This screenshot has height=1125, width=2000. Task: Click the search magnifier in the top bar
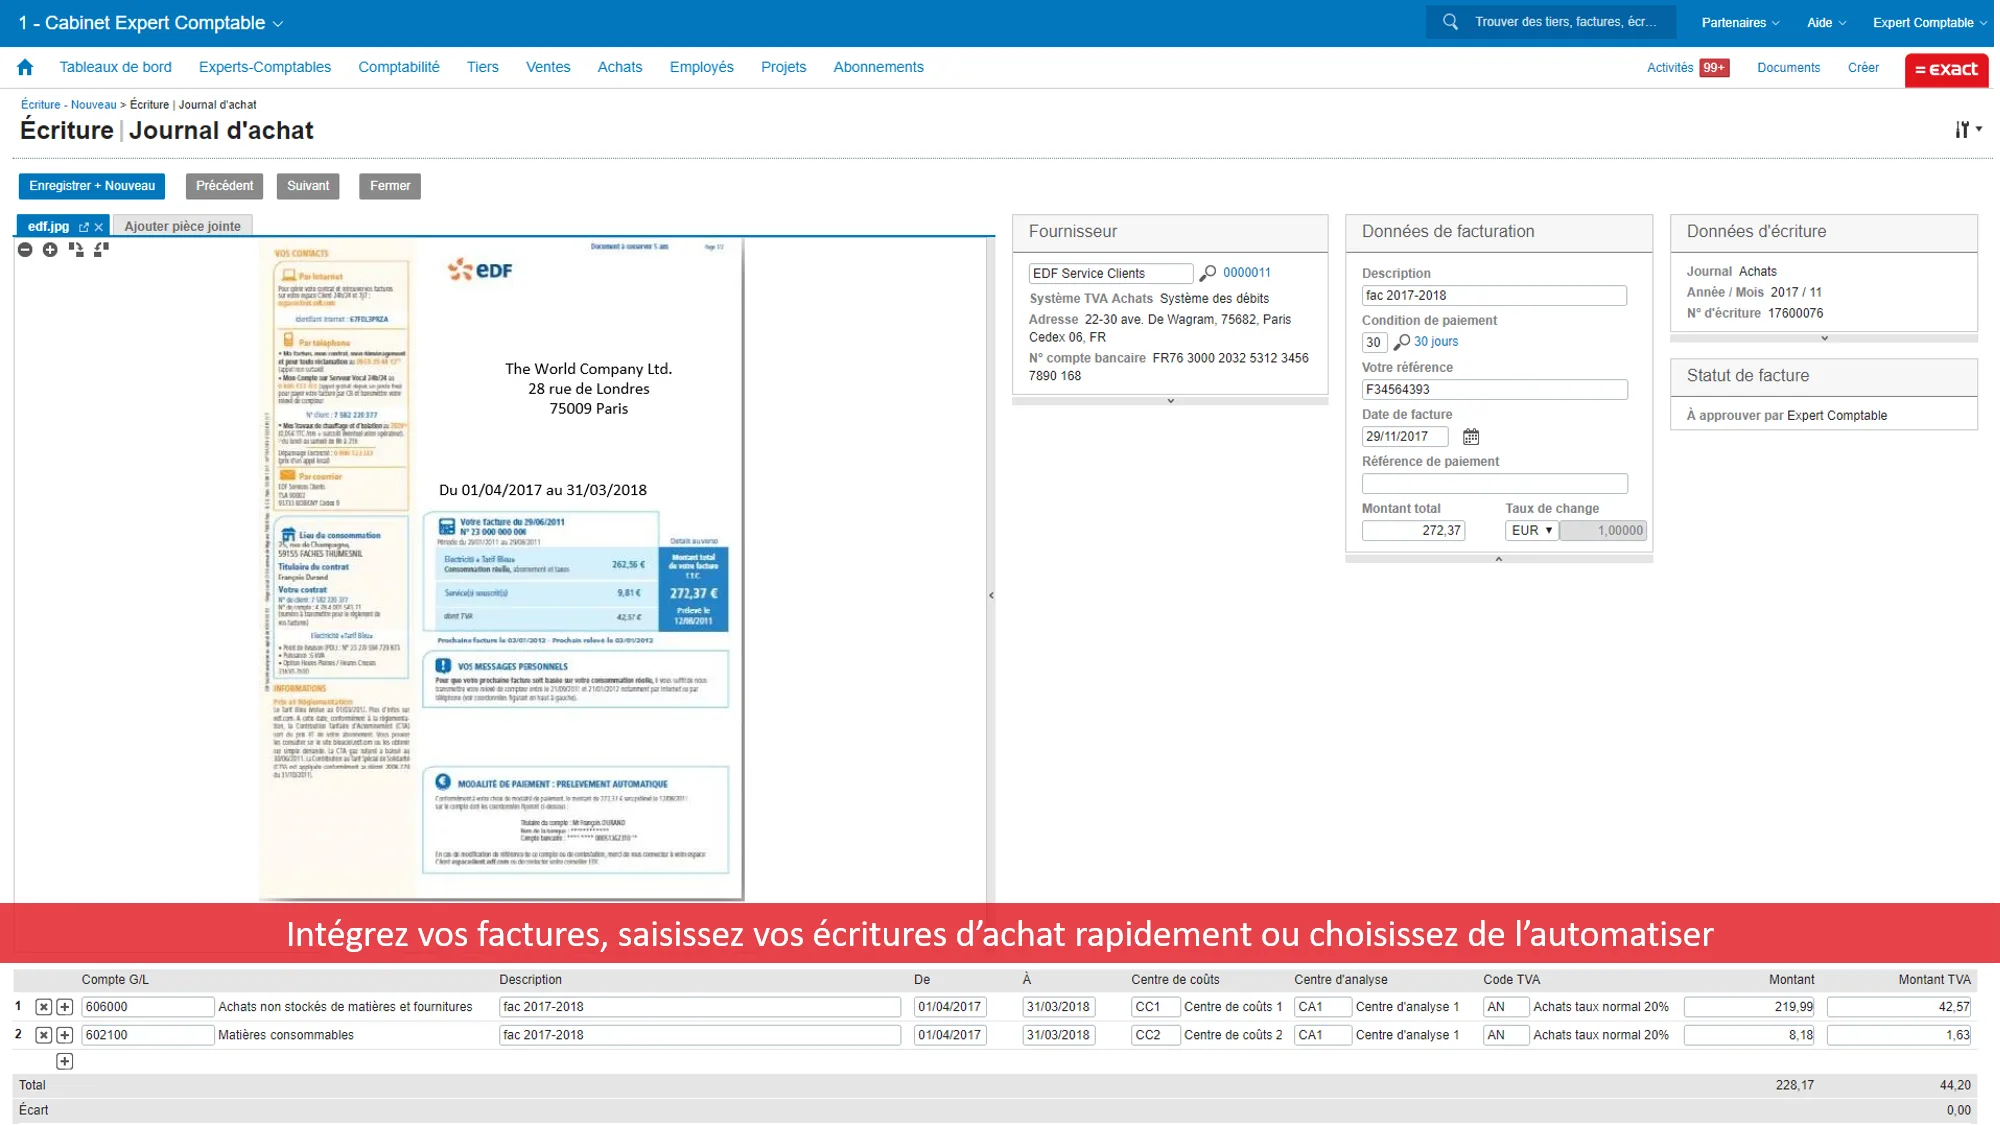click(1450, 22)
